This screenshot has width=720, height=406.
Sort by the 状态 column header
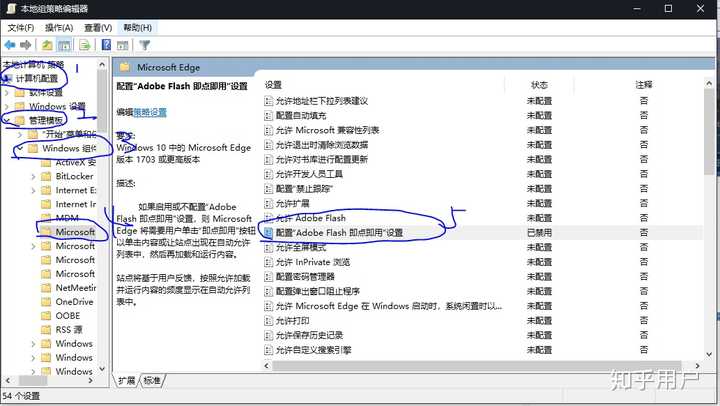(539, 85)
